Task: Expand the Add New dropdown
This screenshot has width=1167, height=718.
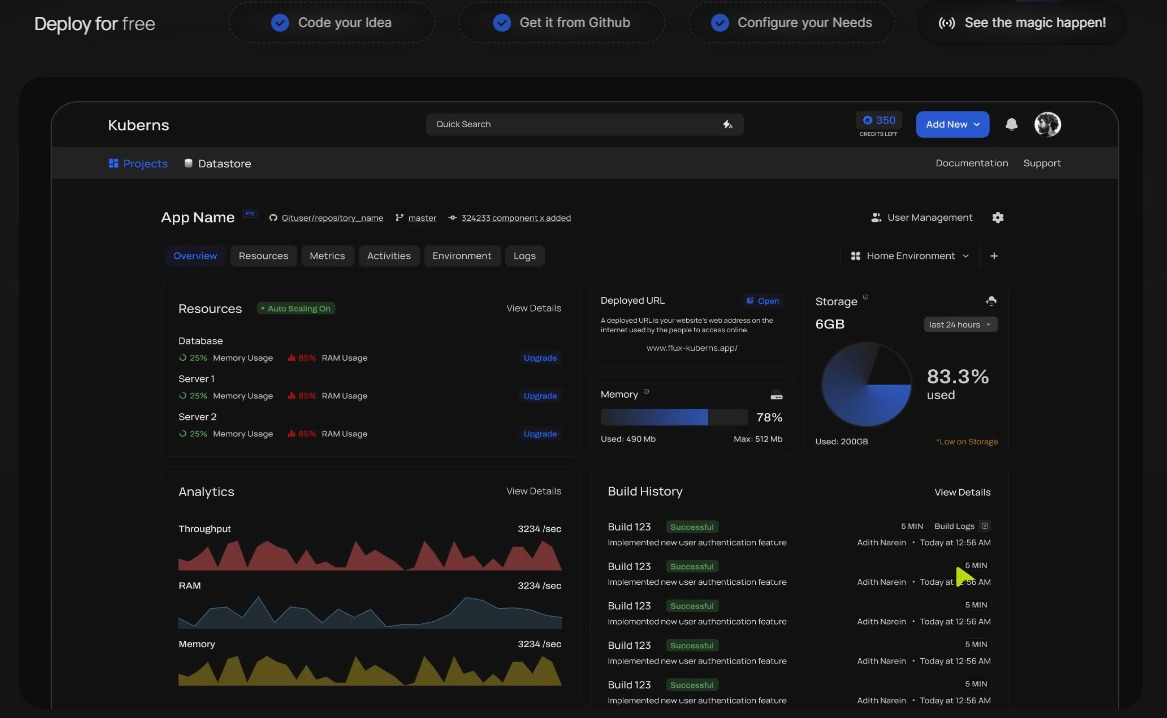Action: 953,124
